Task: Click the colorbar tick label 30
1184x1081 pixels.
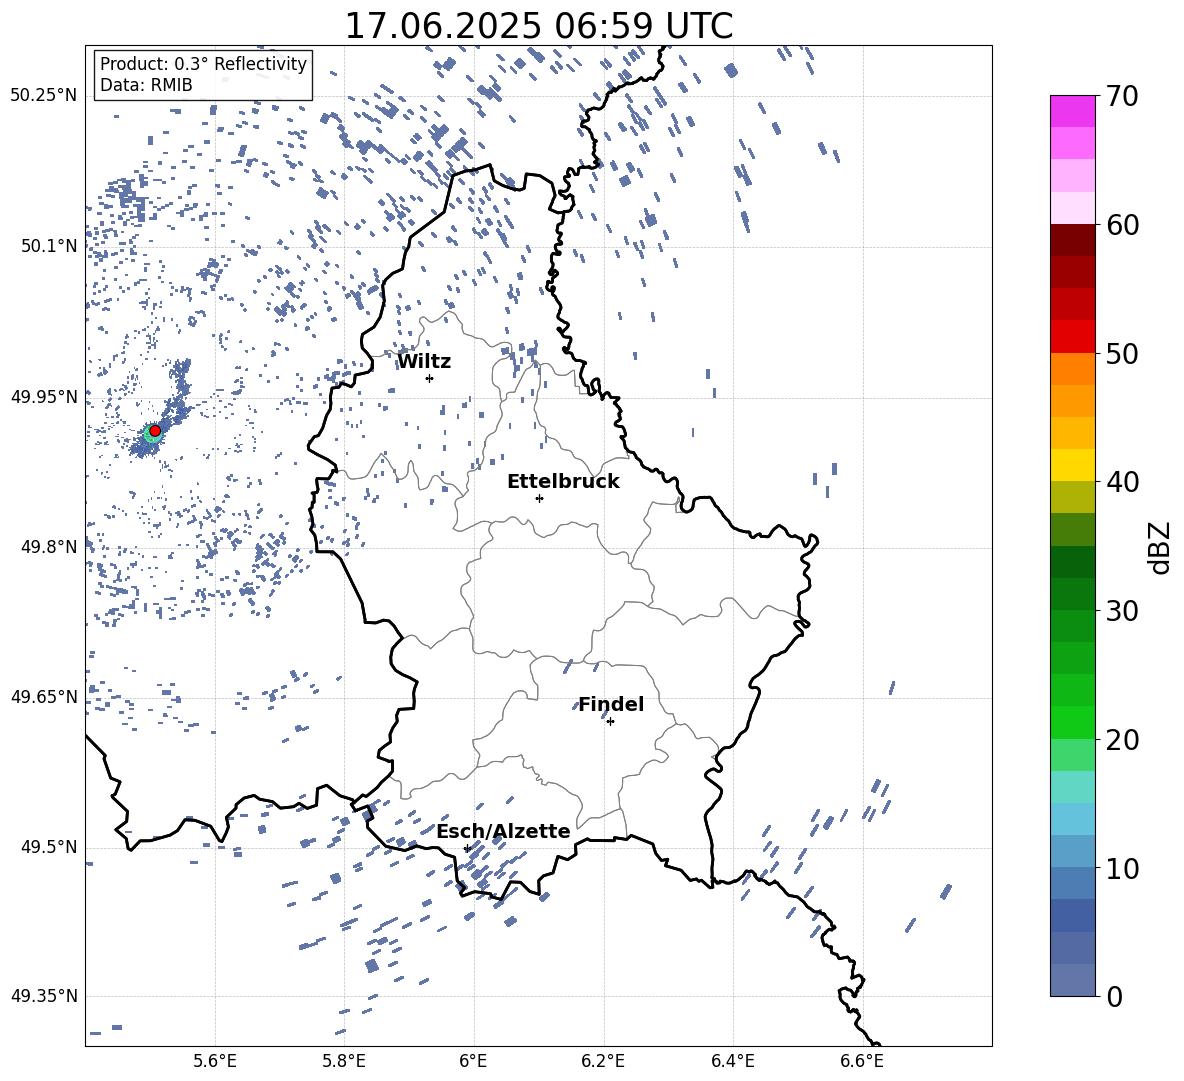Action: pyautogui.click(x=1122, y=611)
